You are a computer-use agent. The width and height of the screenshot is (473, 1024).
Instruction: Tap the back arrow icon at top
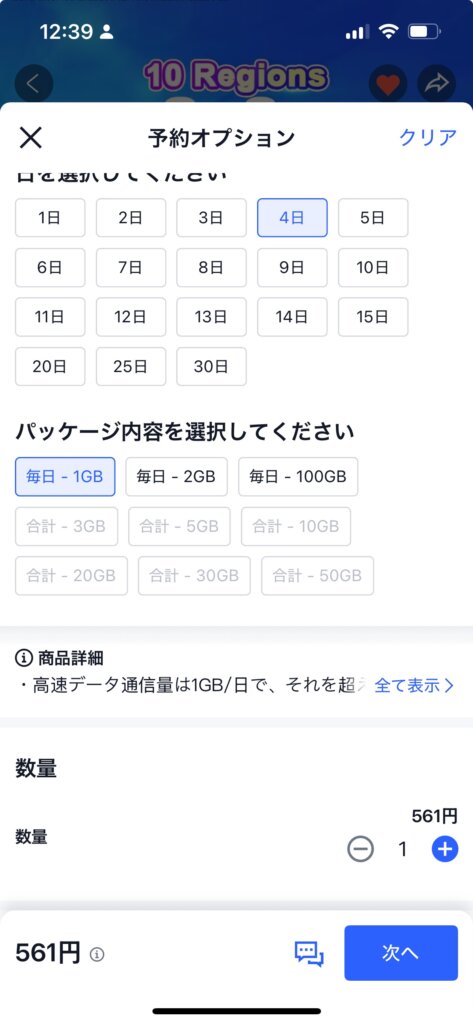tap(33, 84)
